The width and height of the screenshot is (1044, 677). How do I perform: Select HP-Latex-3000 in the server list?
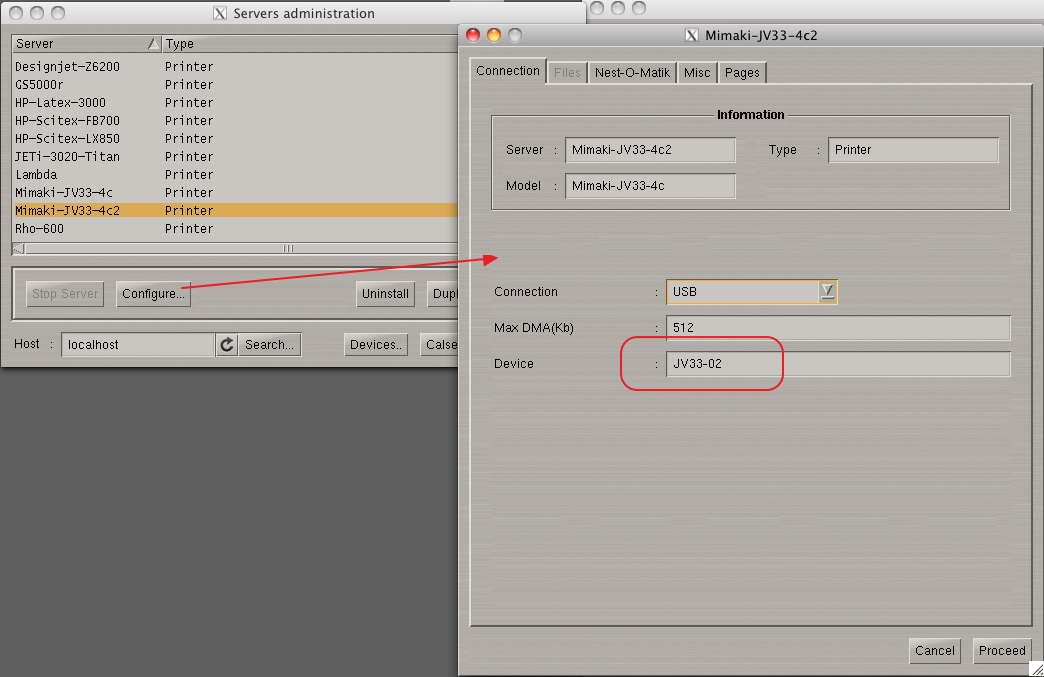(60, 103)
